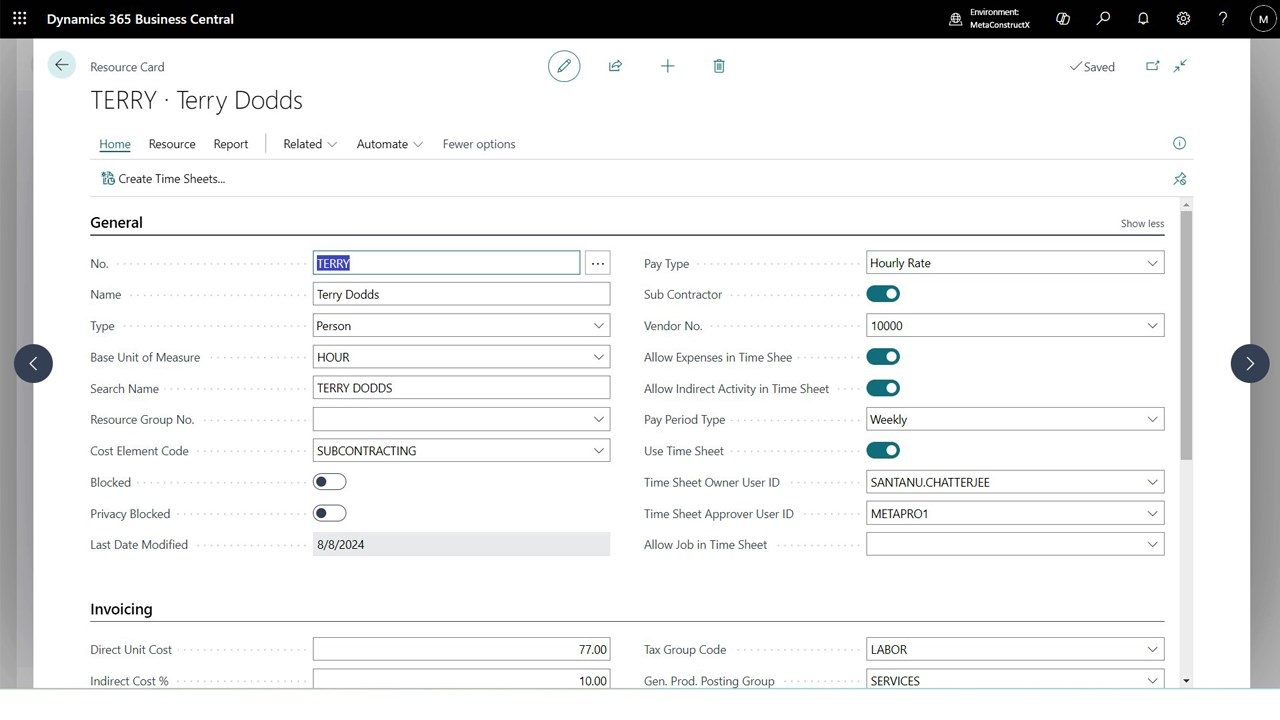Click the Name input field

pos(461,294)
